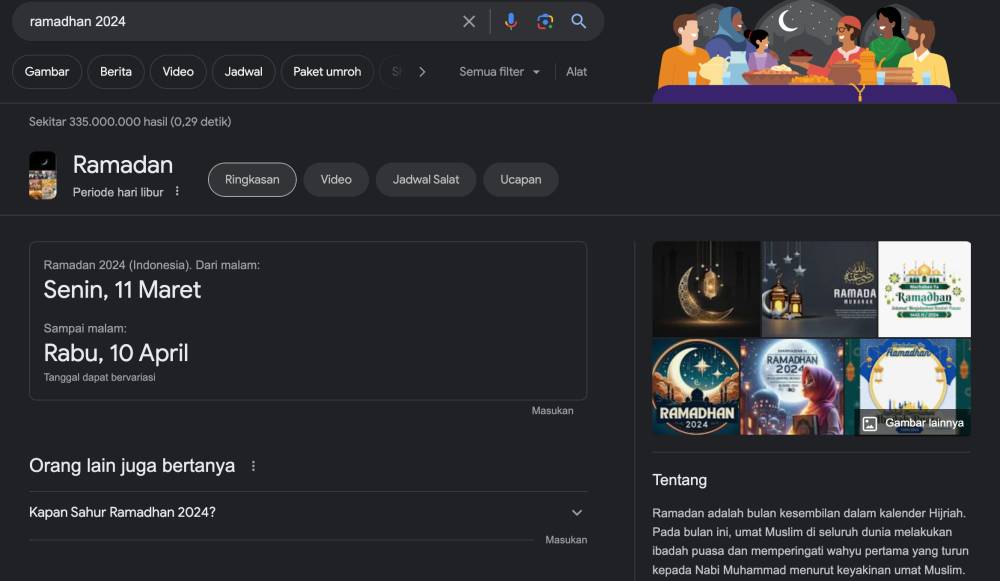Click the Periode hari libur subtitle
Image resolution: width=1000 pixels, height=581 pixels.
coord(118,192)
